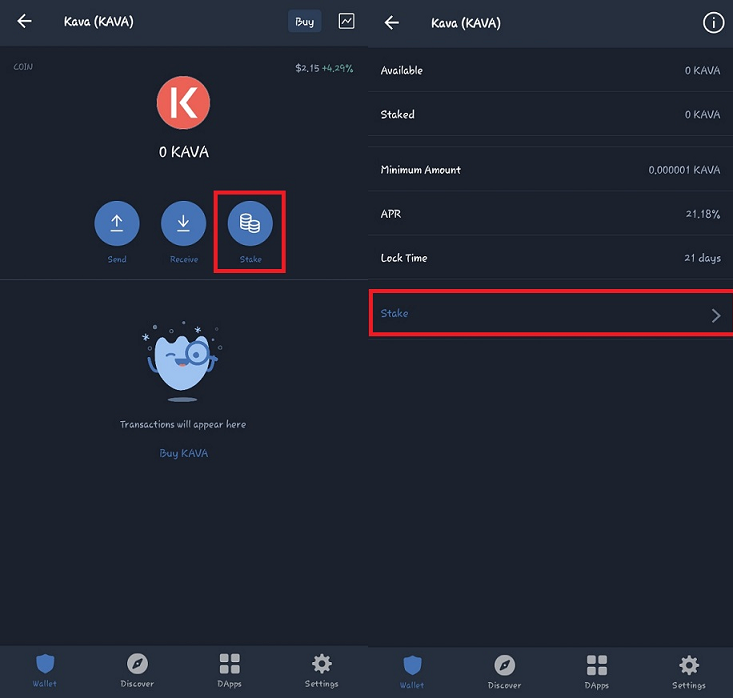This screenshot has height=698, width=733.
Task: Click the 21.18% APR value
Action: 703,214
